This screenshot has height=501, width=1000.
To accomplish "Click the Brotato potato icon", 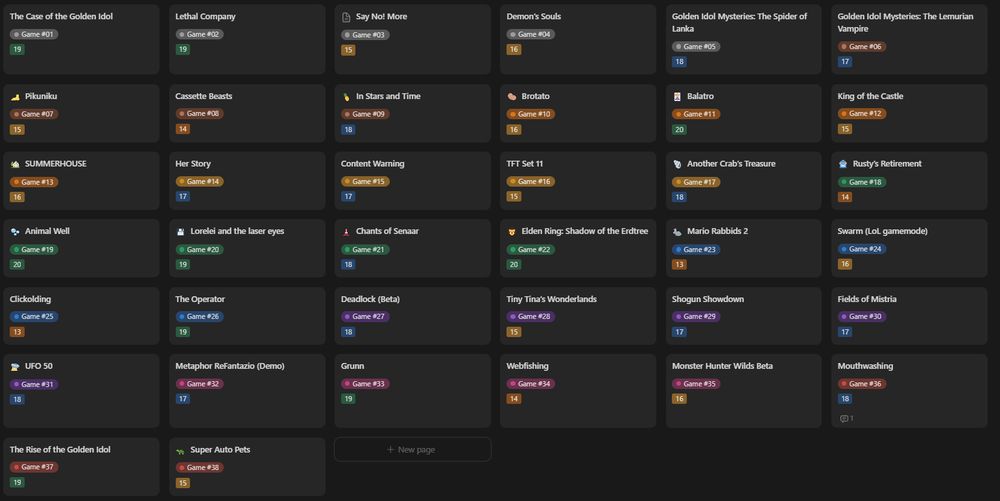I will (x=511, y=97).
